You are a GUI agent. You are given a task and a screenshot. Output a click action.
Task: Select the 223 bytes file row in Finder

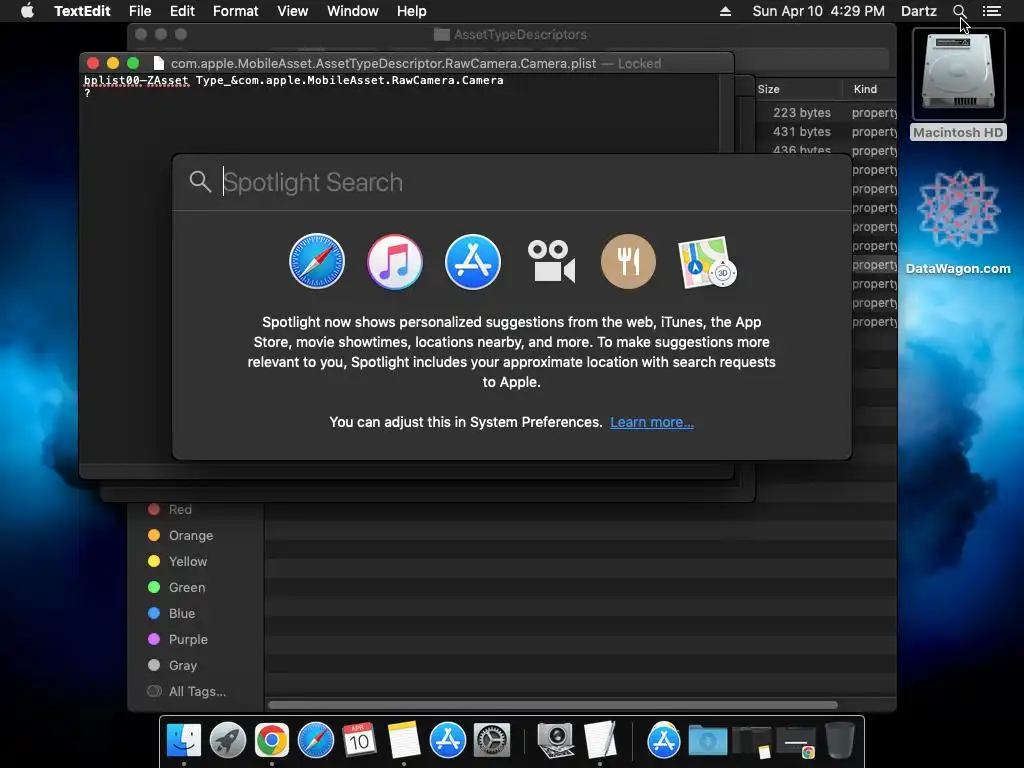pos(827,112)
